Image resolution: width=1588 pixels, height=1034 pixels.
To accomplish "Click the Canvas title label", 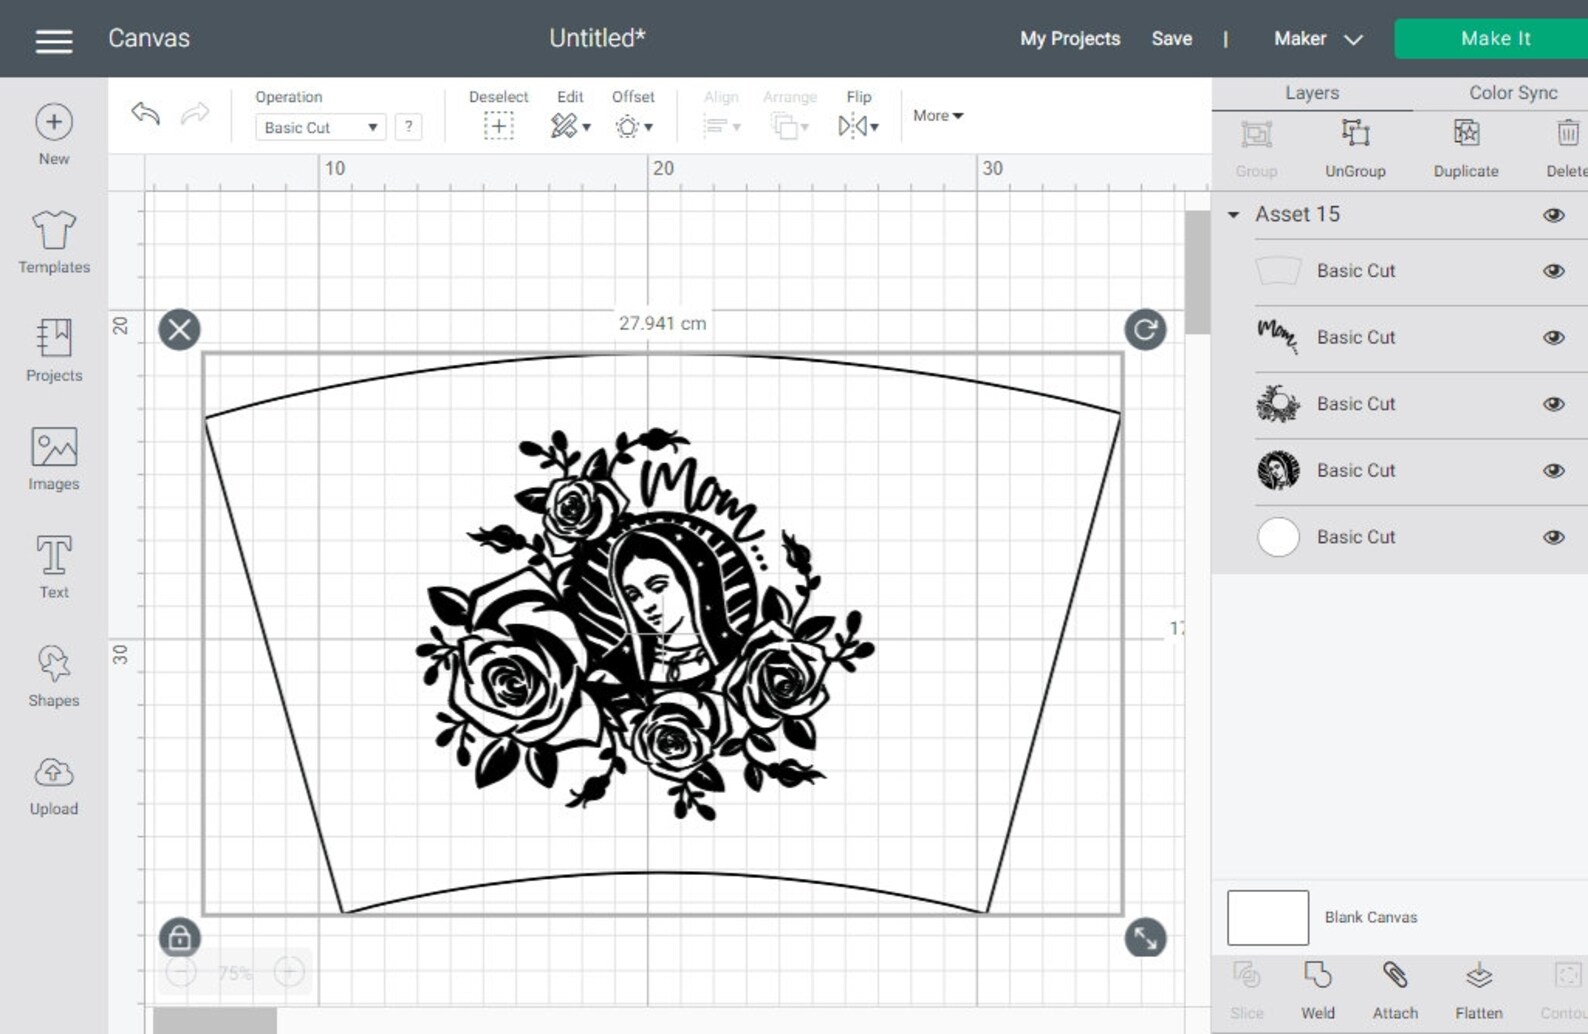I will (149, 38).
